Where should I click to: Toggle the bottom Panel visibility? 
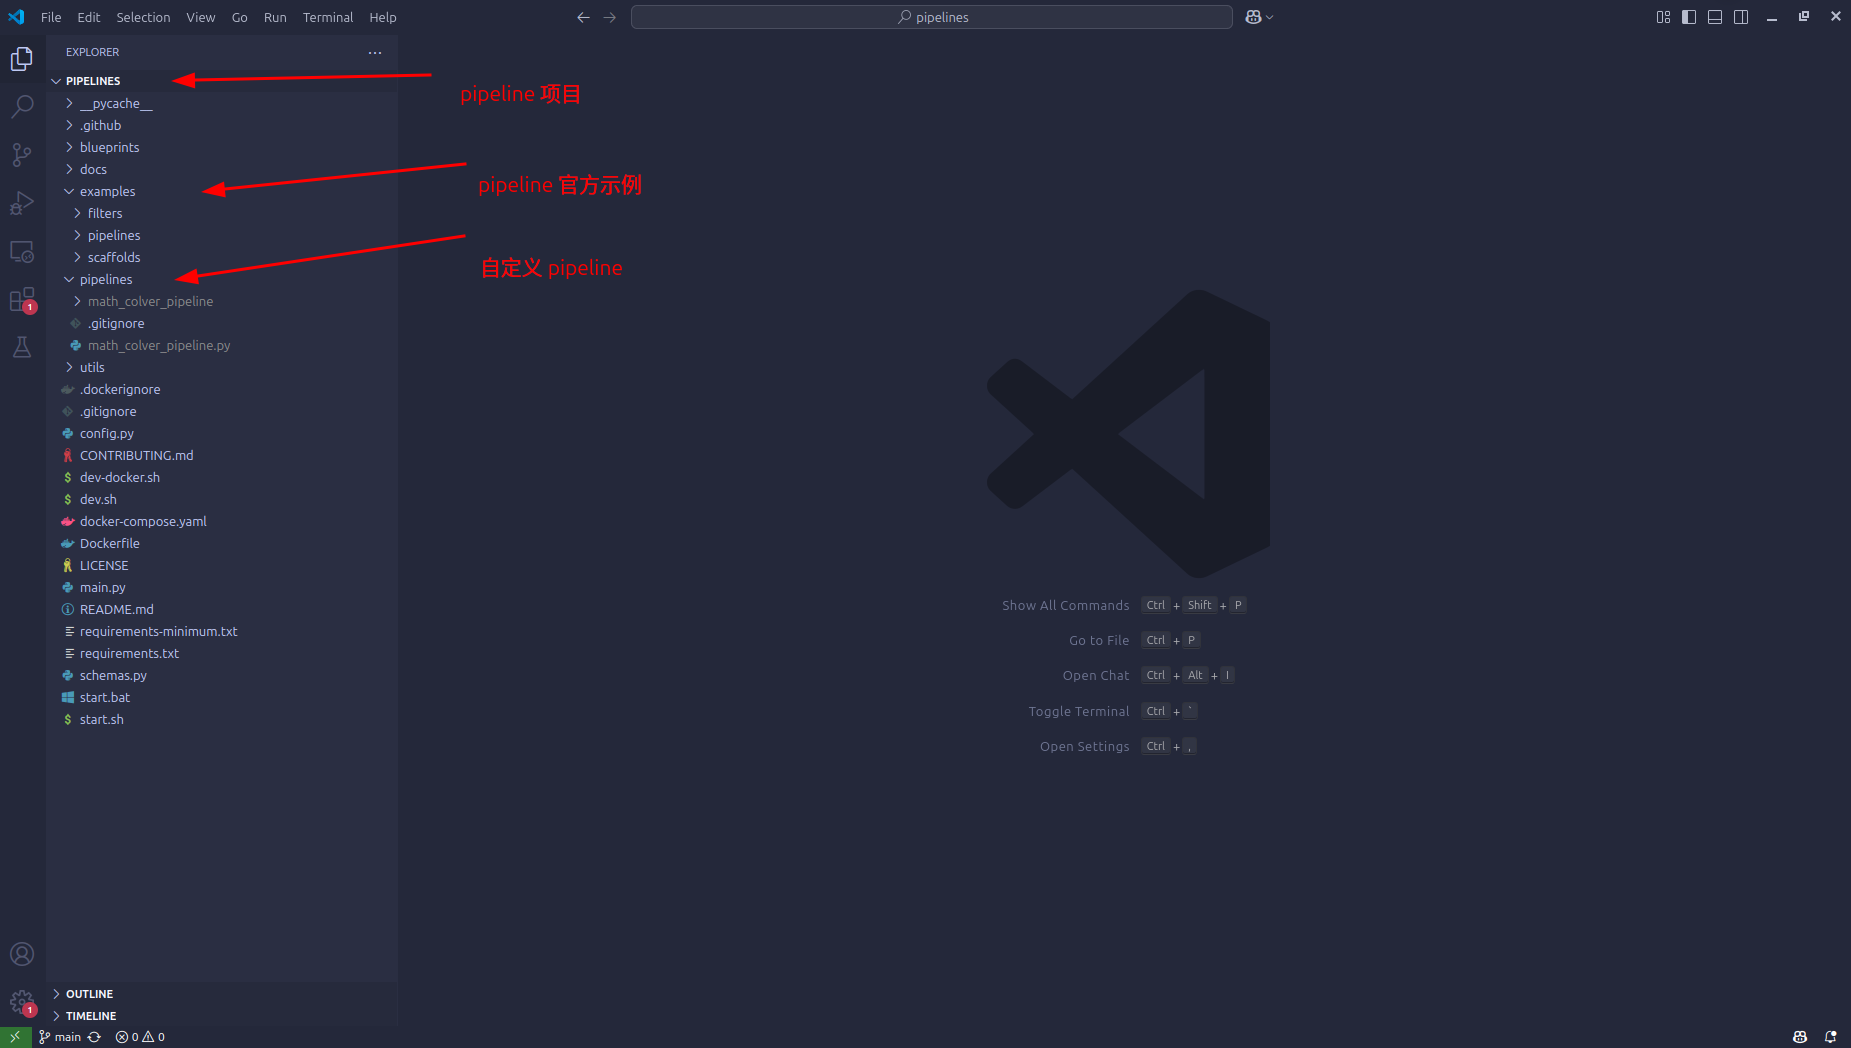coord(1715,17)
